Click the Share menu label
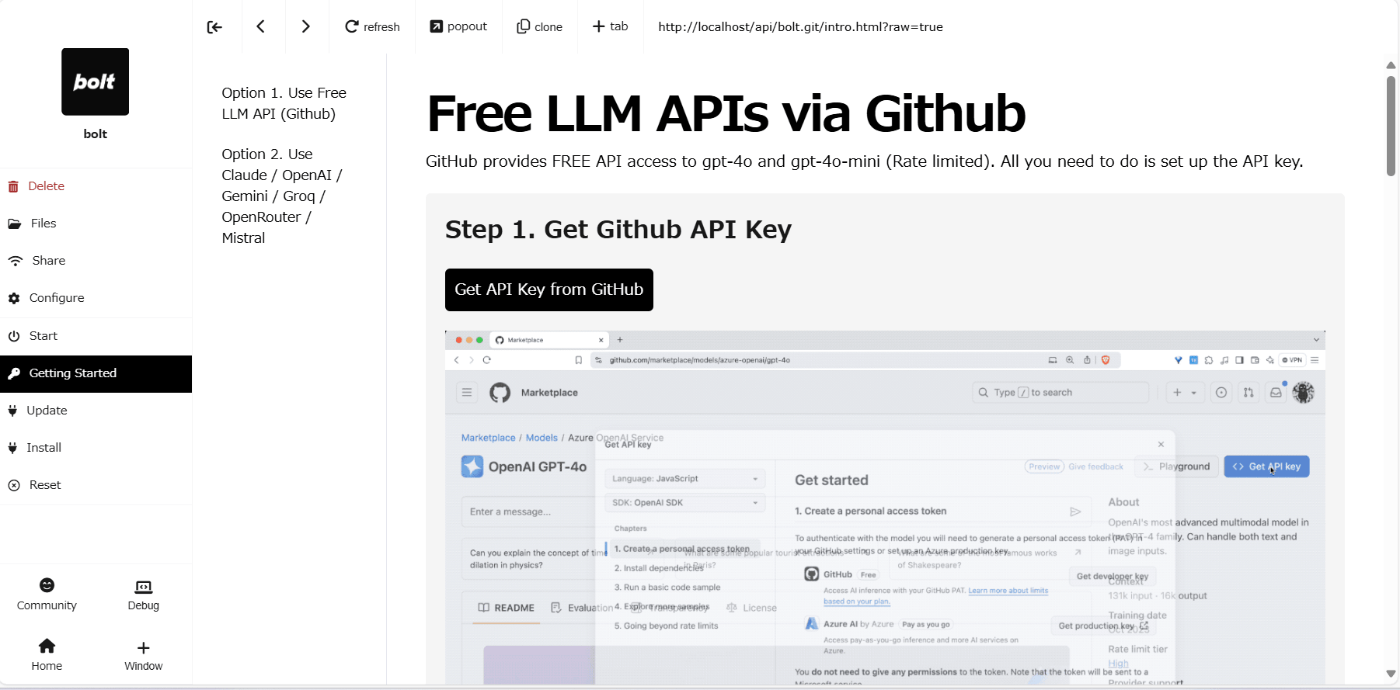This screenshot has height=690, width=1400. [x=48, y=261]
